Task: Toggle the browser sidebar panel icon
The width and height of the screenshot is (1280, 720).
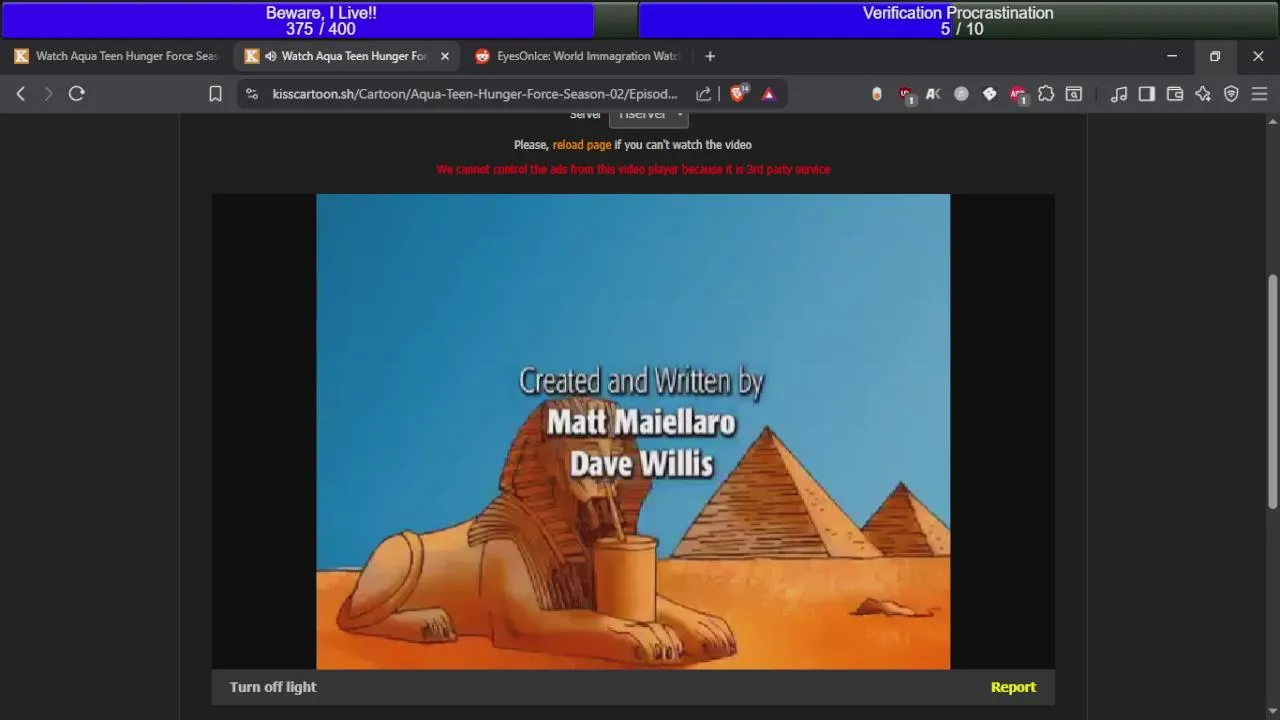Action: 1147,94
